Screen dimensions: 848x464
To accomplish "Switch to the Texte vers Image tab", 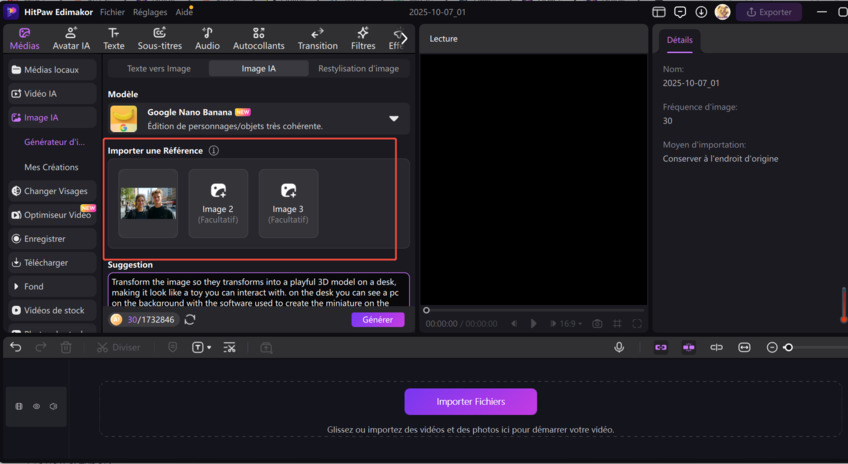I will point(158,69).
